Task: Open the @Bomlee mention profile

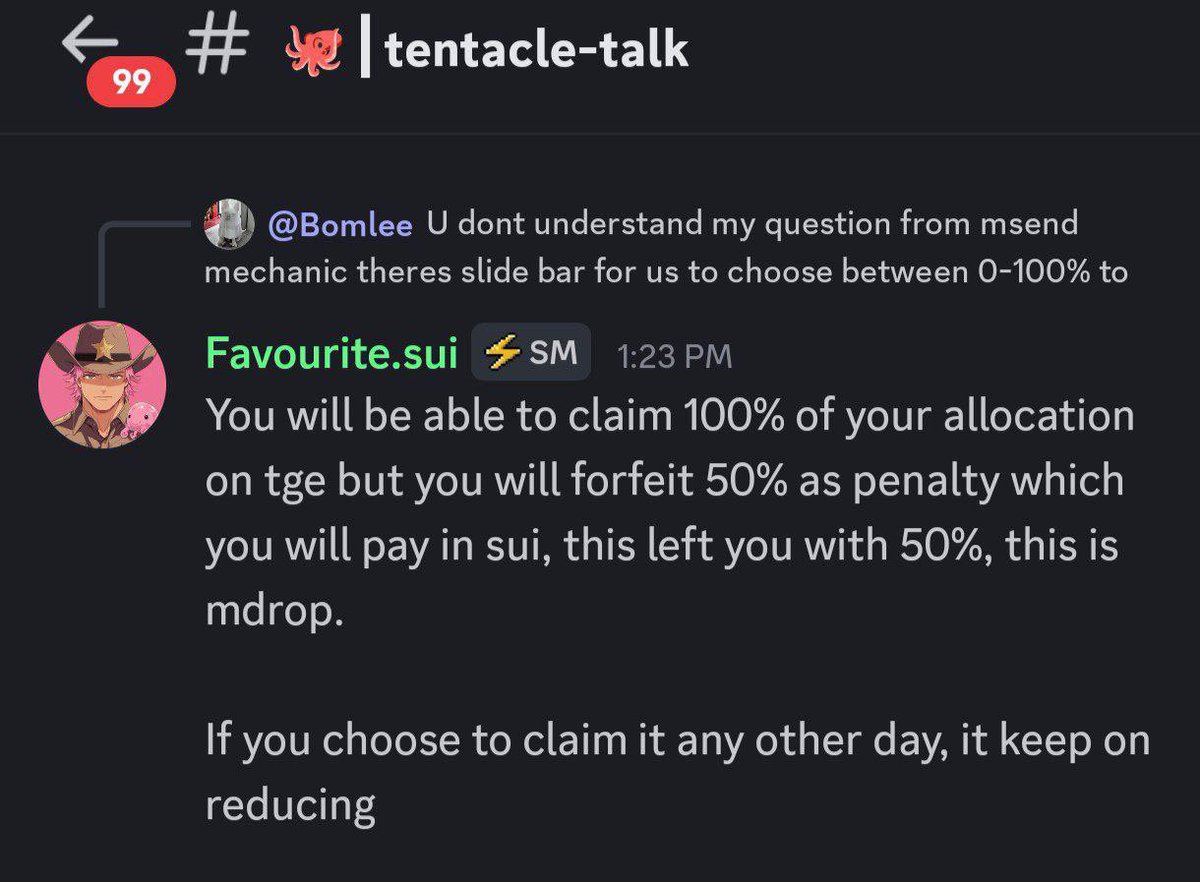Action: 340,225
